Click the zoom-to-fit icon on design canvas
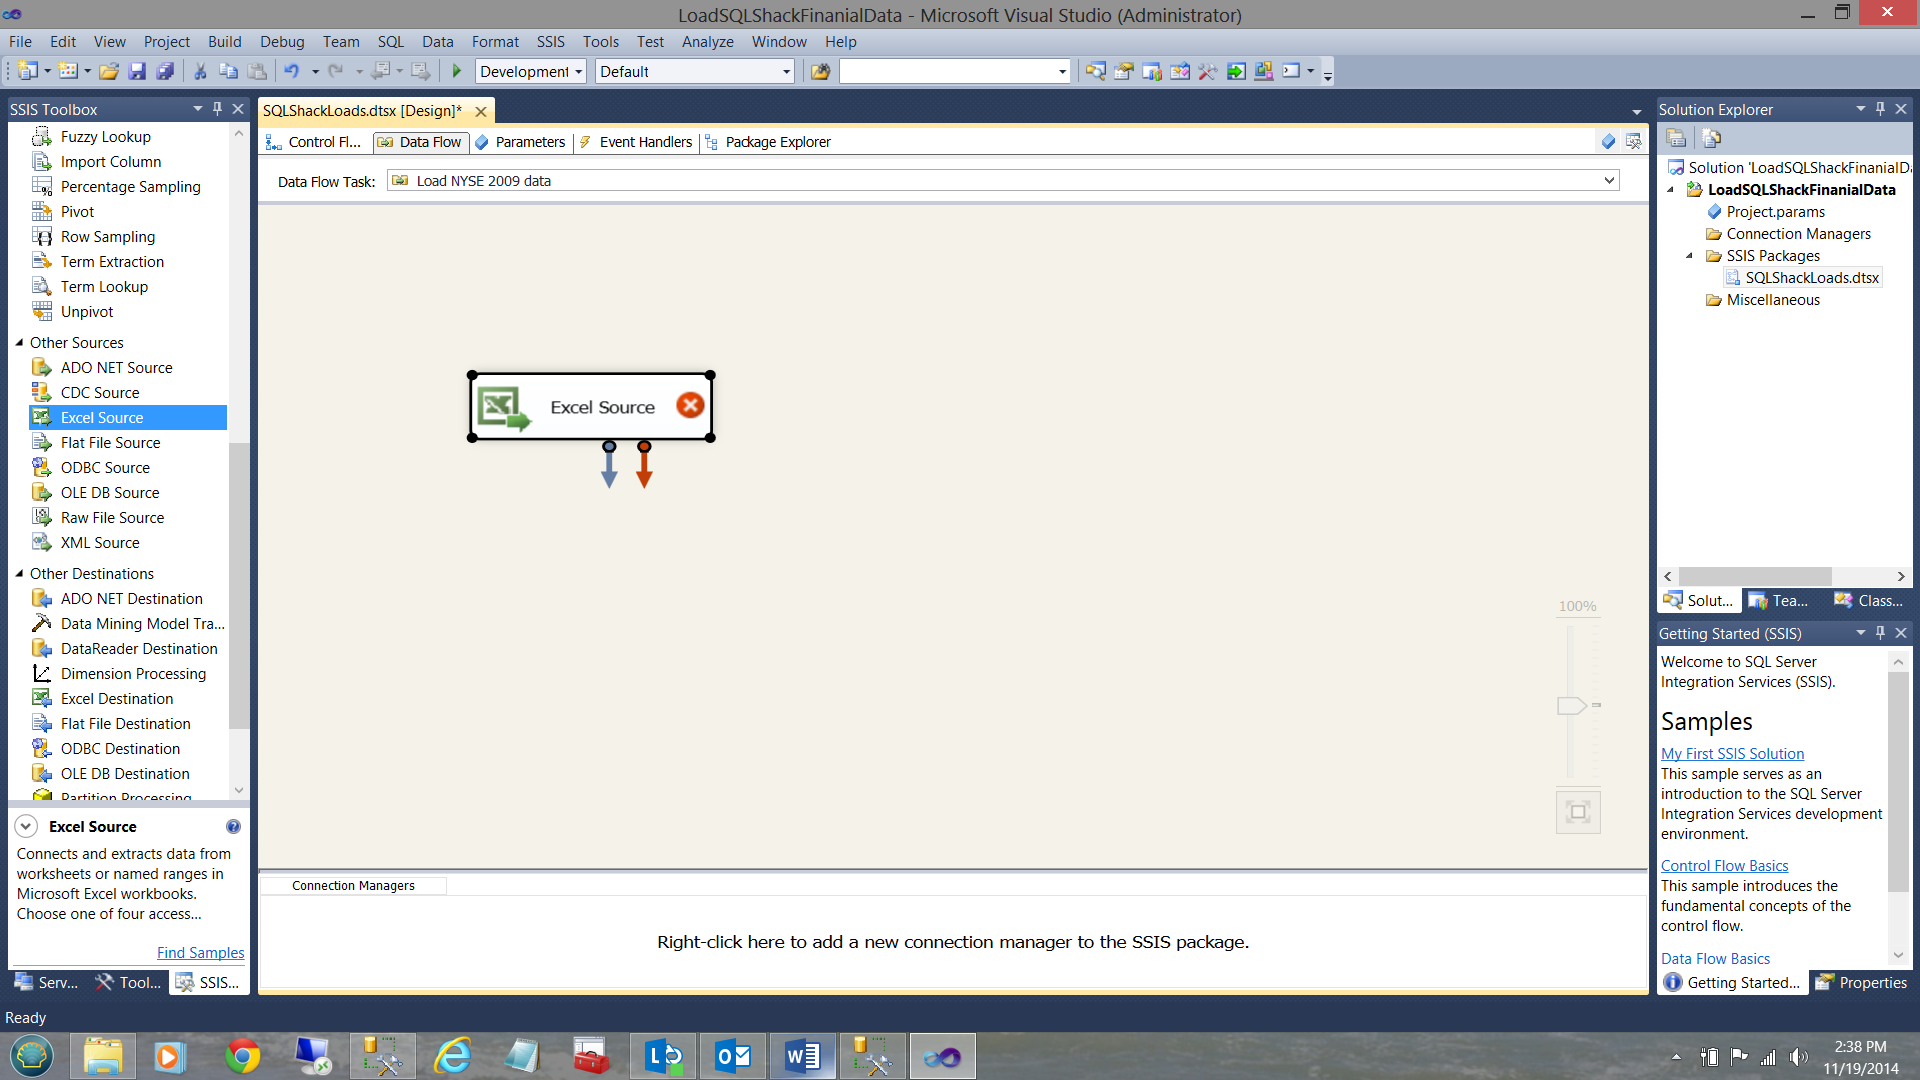 pyautogui.click(x=1578, y=812)
